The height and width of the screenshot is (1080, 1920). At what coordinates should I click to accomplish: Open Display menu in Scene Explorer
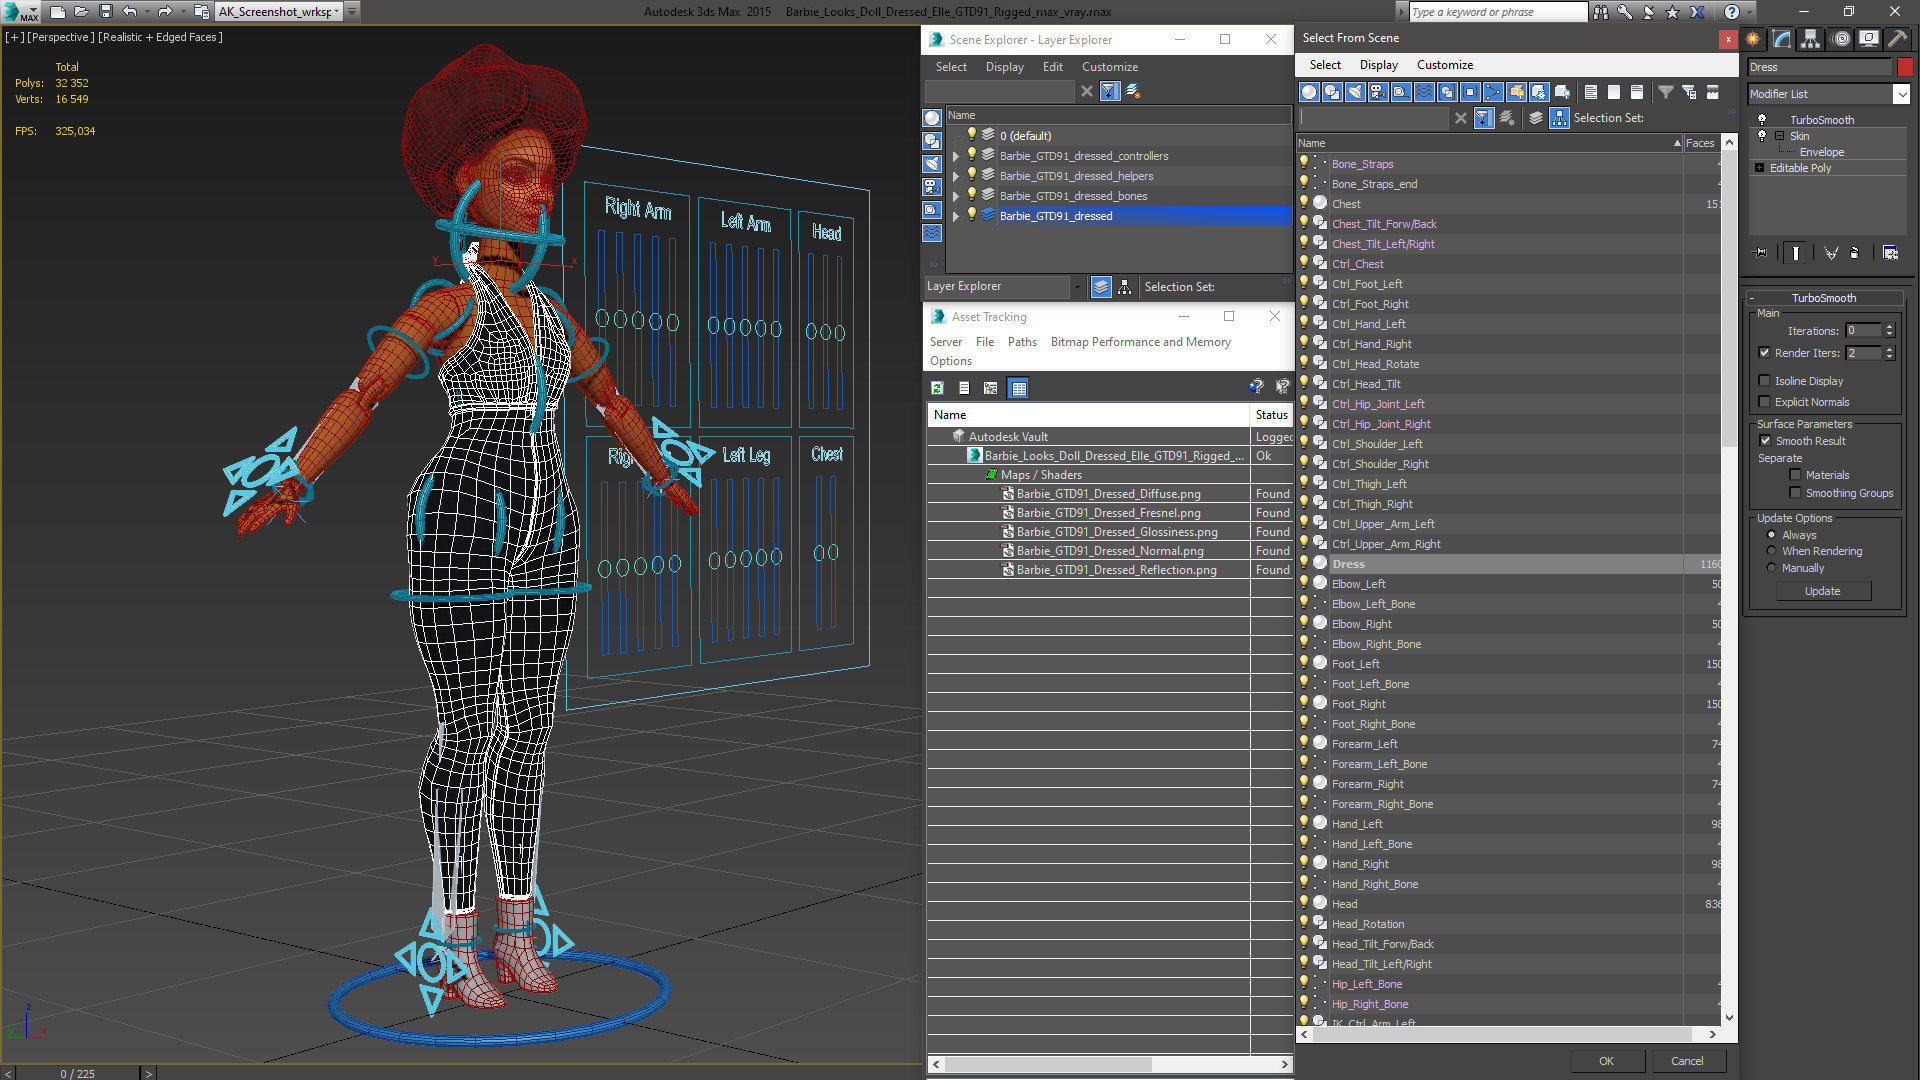click(x=1004, y=67)
